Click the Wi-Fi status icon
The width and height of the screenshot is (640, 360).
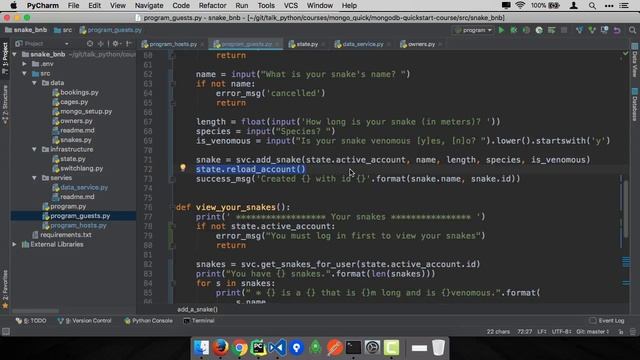pos(520,6)
